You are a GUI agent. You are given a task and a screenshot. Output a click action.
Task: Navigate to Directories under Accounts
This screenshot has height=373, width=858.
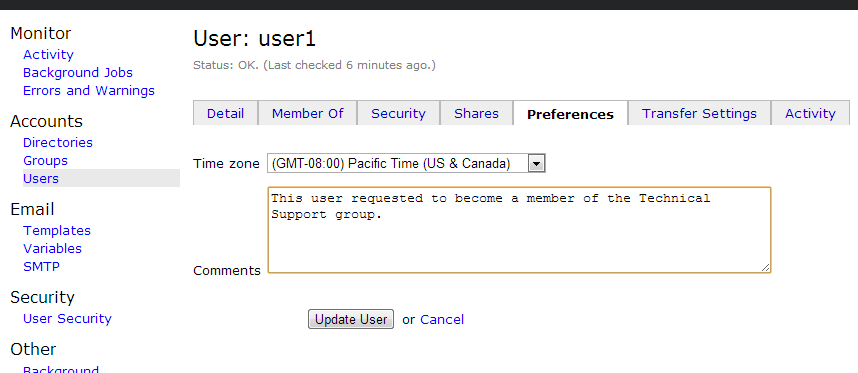tap(58, 143)
